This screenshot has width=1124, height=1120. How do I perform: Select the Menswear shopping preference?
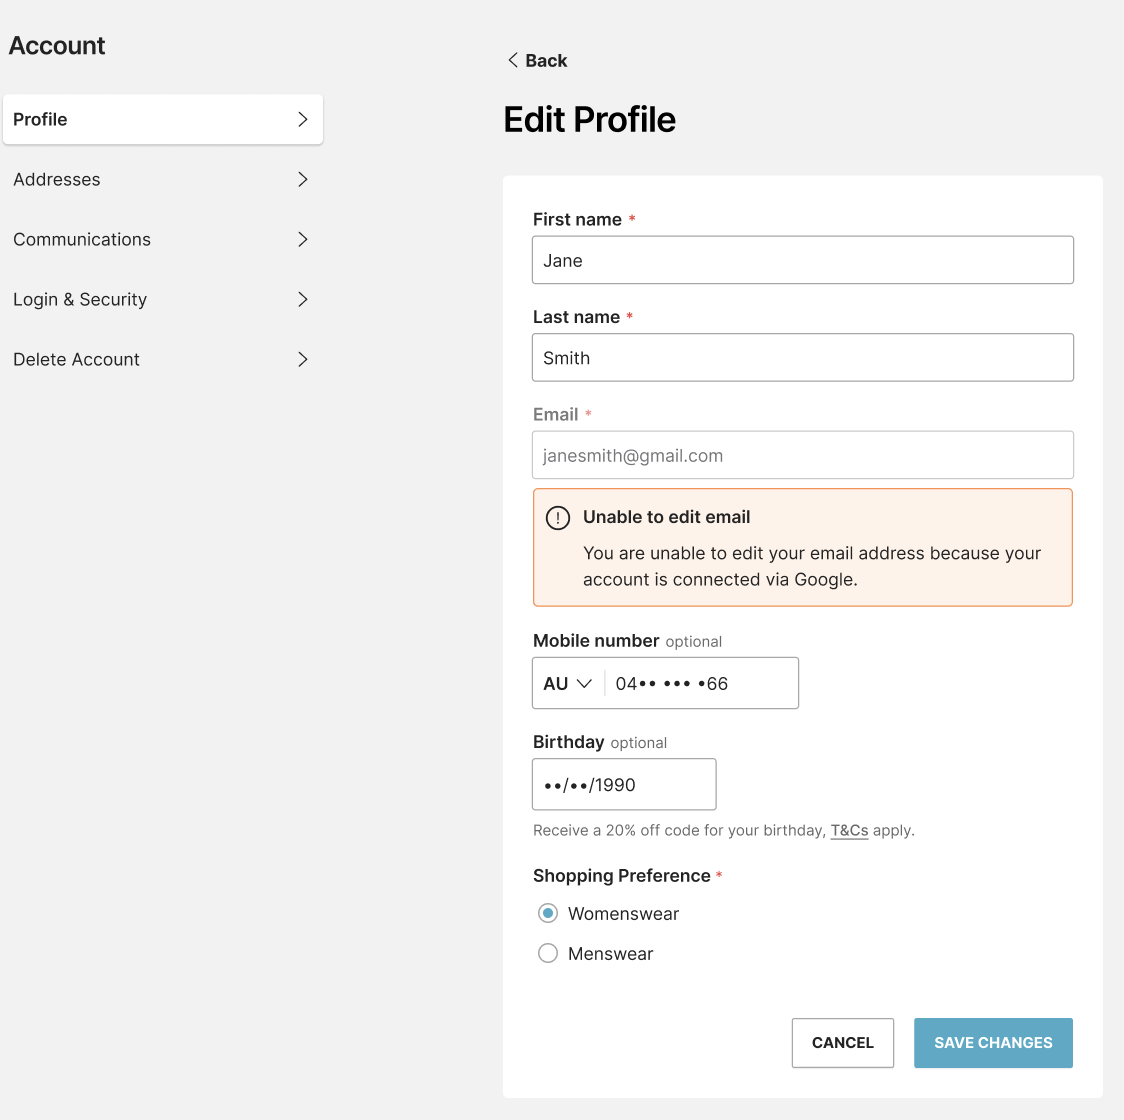[x=548, y=953]
